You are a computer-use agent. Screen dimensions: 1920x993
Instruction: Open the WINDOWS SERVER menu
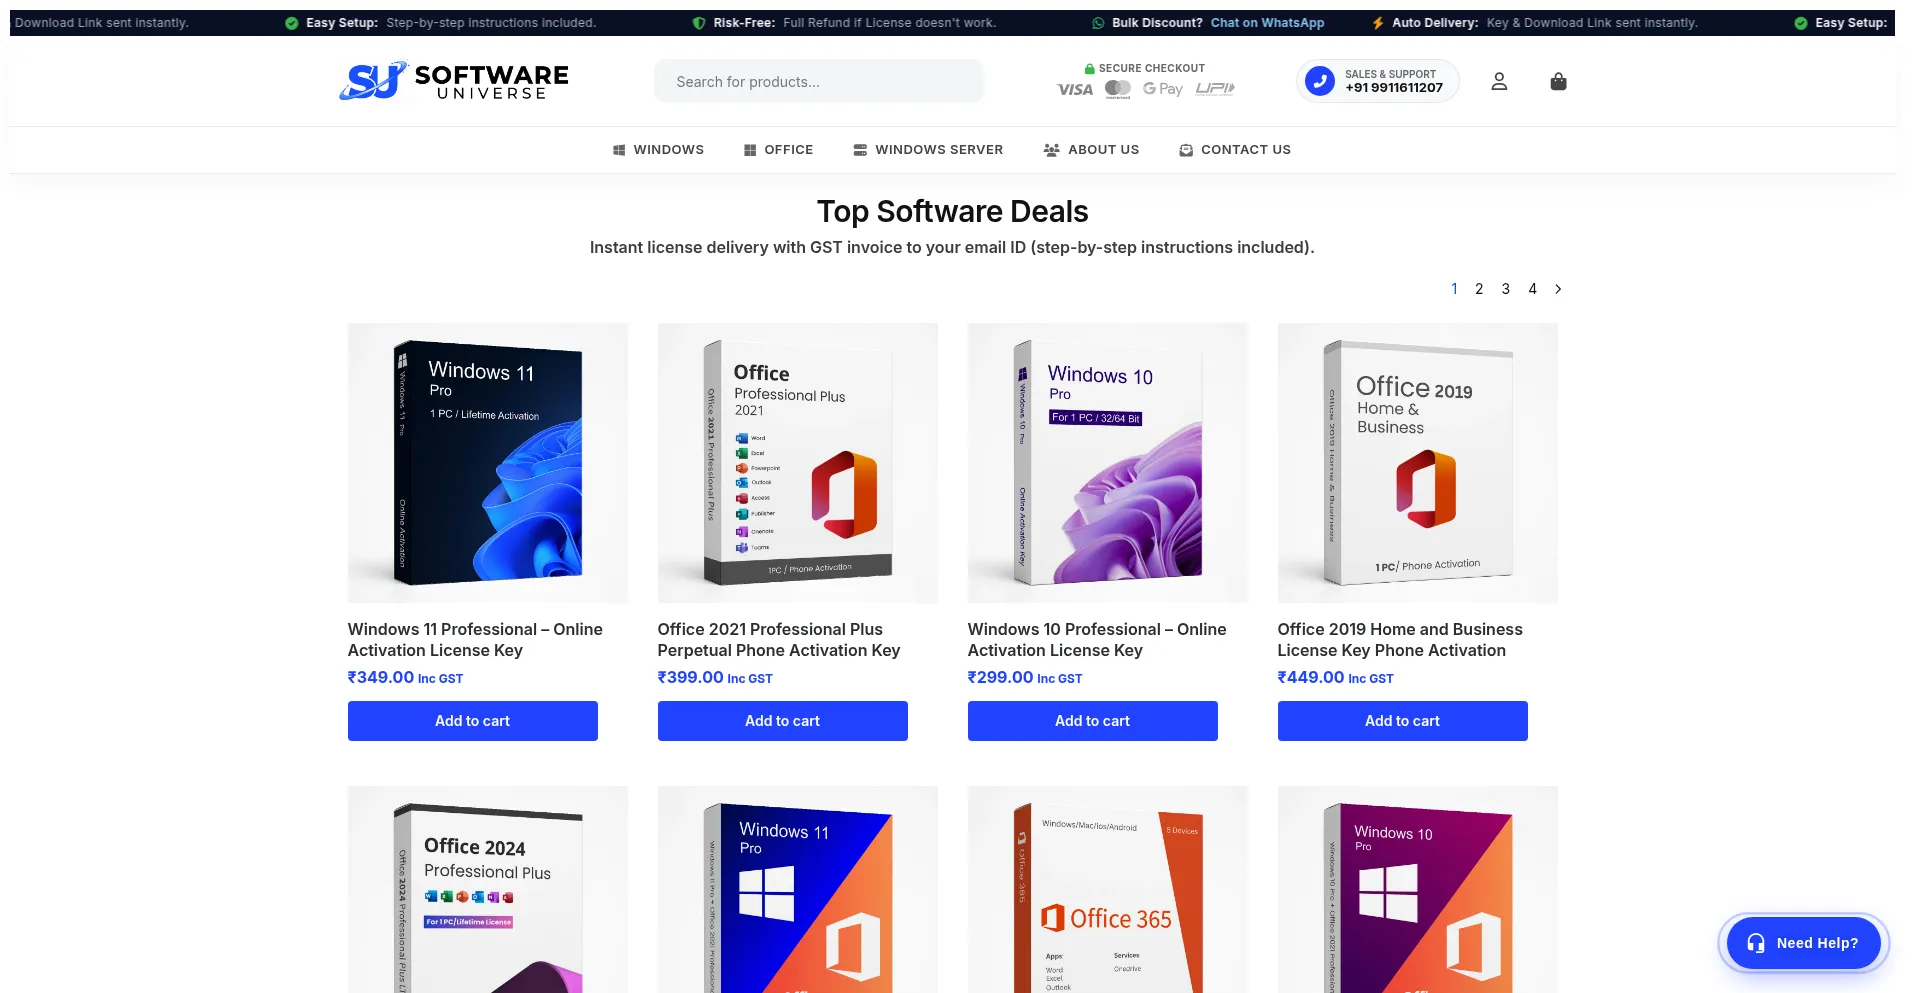point(928,150)
